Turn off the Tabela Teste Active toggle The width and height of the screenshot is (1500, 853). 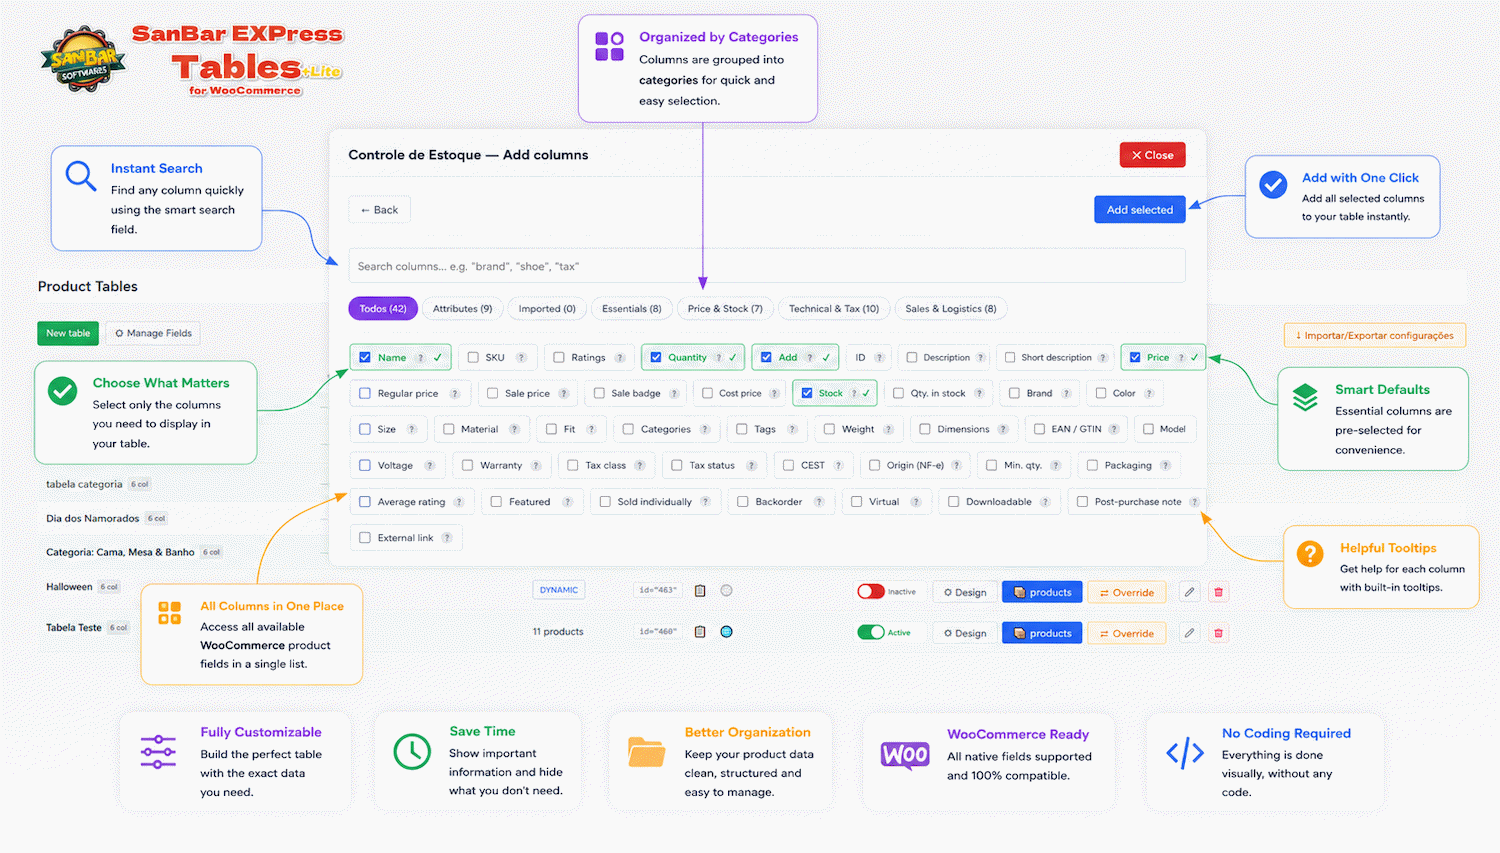pos(871,632)
